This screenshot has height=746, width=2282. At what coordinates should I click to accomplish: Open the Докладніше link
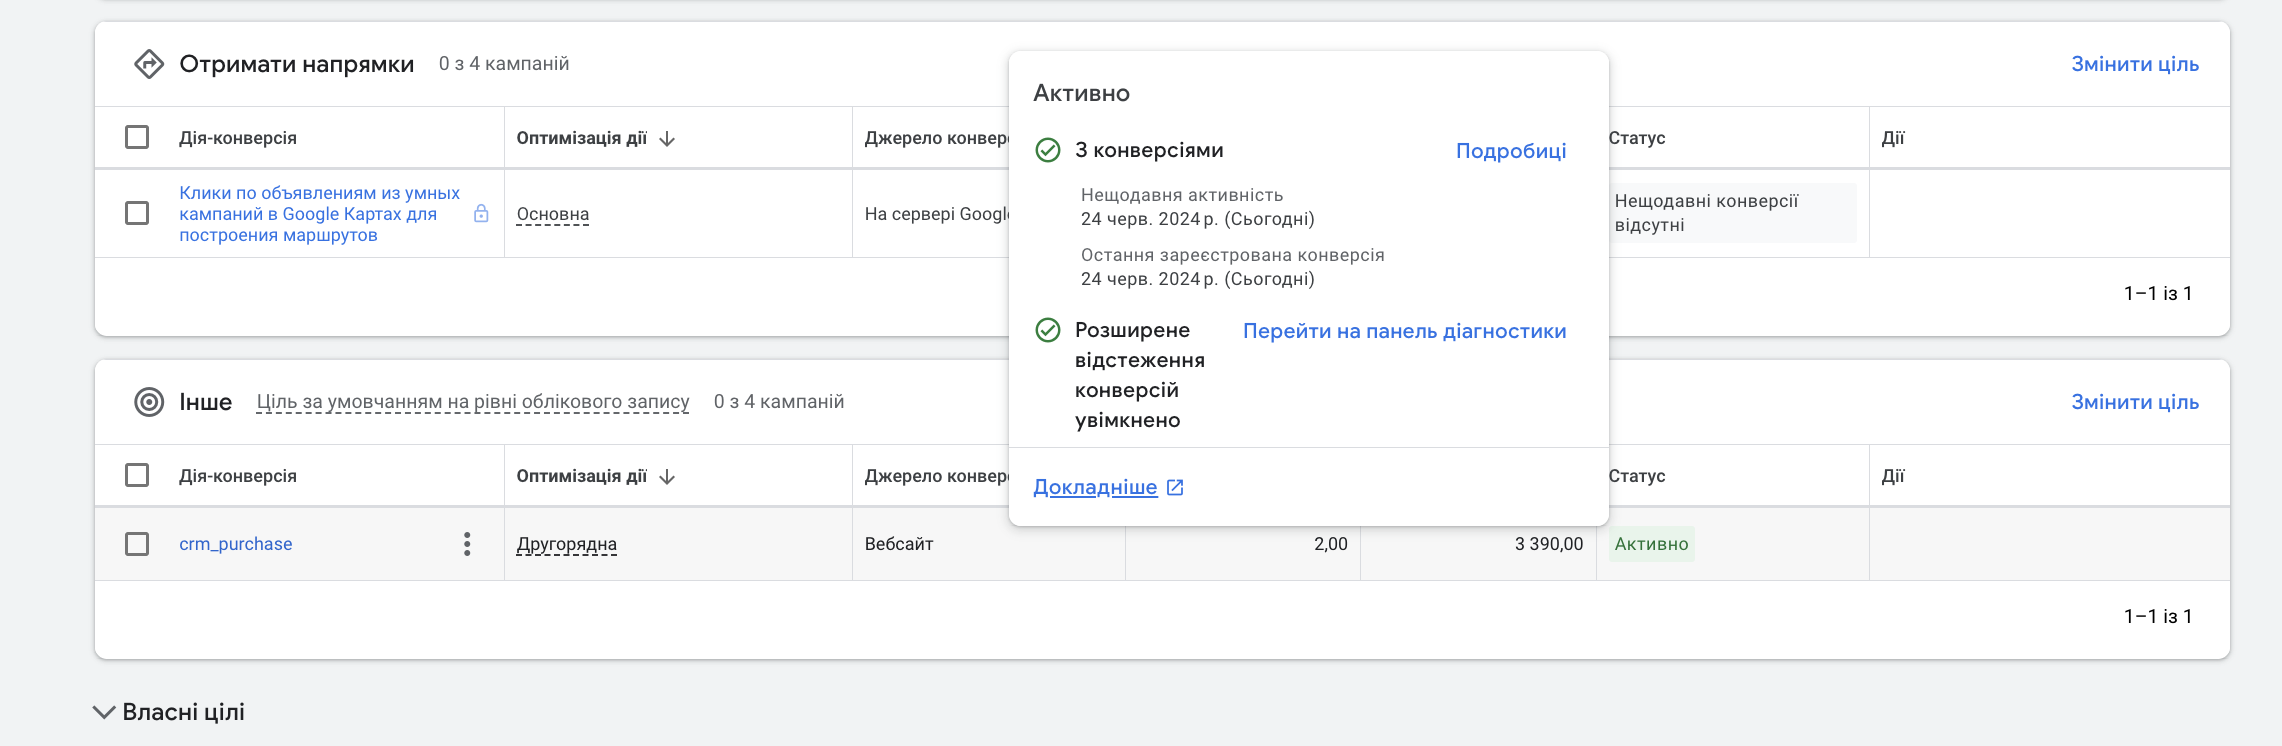1095,487
